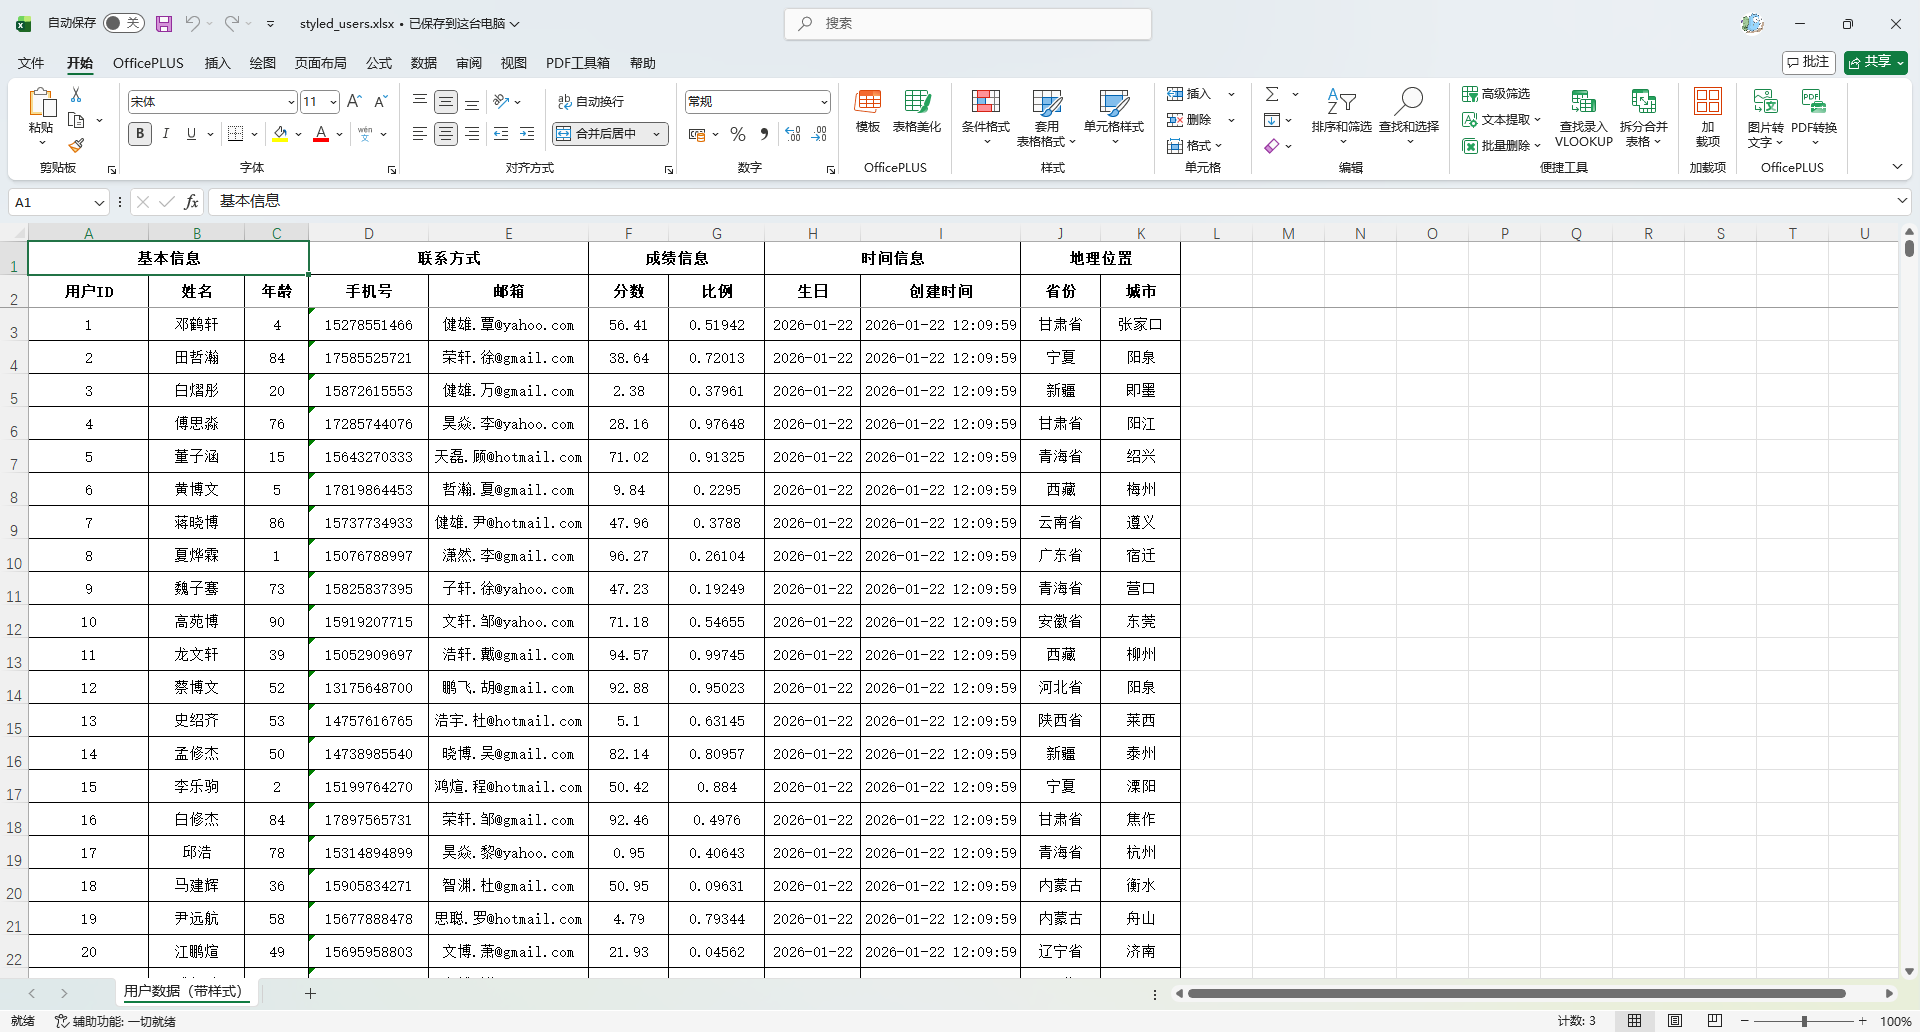The height and width of the screenshot is (1032, 1920).
Task: Click the percent style icon
Action: 738,134
